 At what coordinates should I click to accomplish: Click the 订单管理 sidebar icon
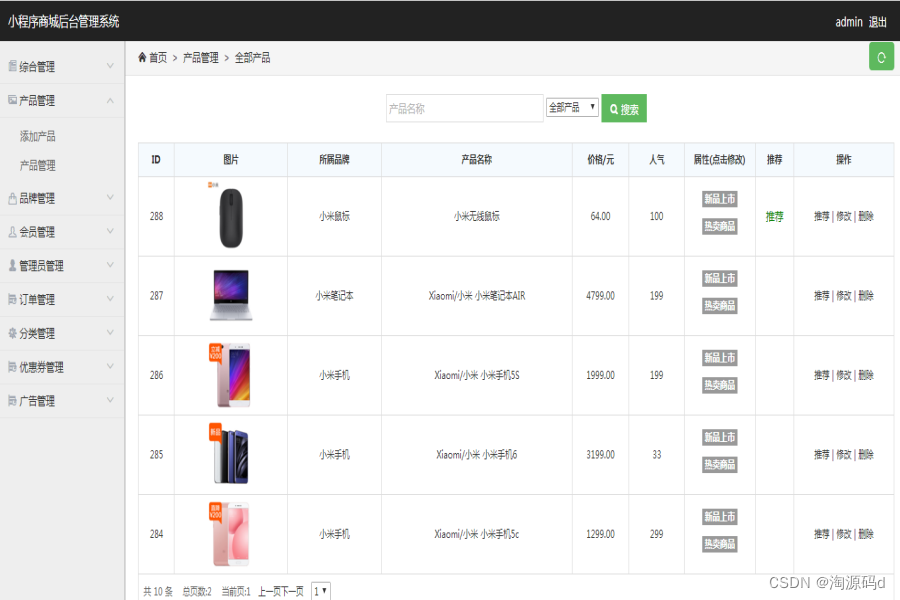click(13, 299)
